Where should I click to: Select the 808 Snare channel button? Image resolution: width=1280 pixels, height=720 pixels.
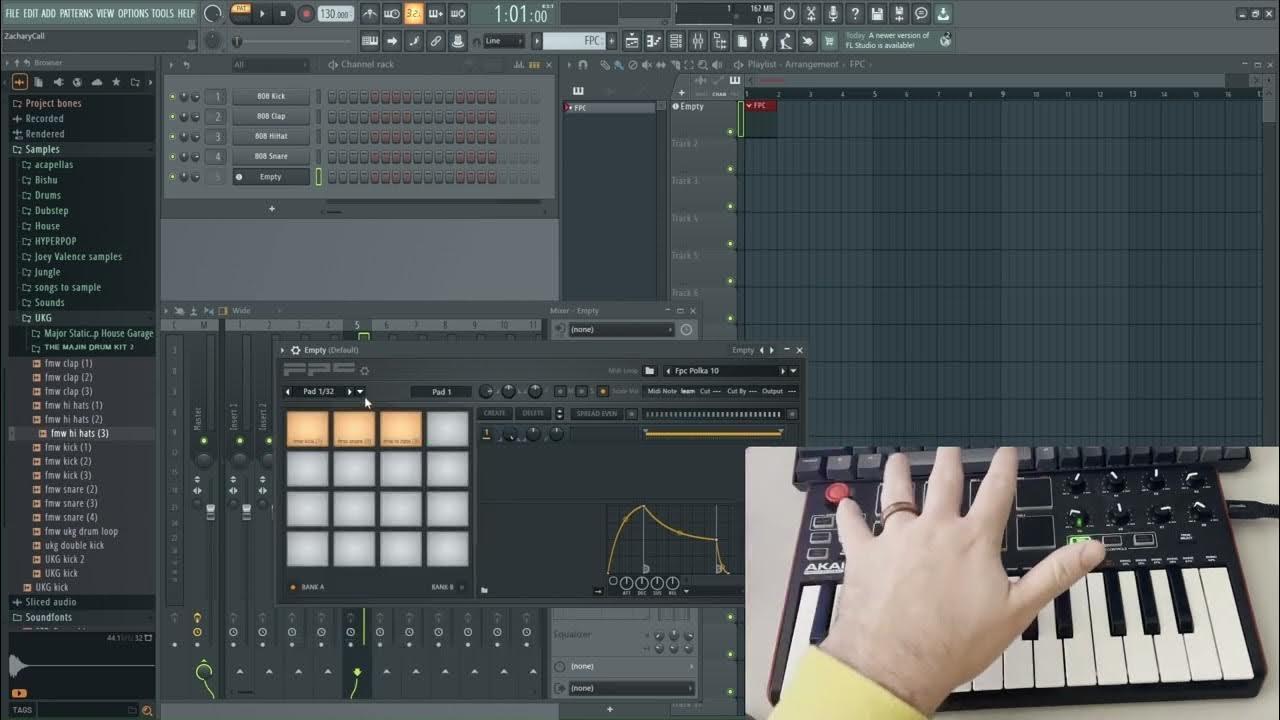pyautogui.click(x=271, y=157)
